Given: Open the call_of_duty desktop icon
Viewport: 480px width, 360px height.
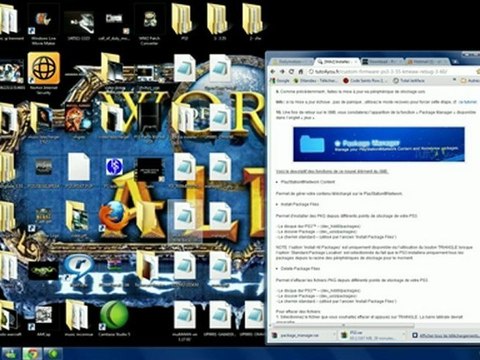Looking at the screenshot, I should 114,26.
